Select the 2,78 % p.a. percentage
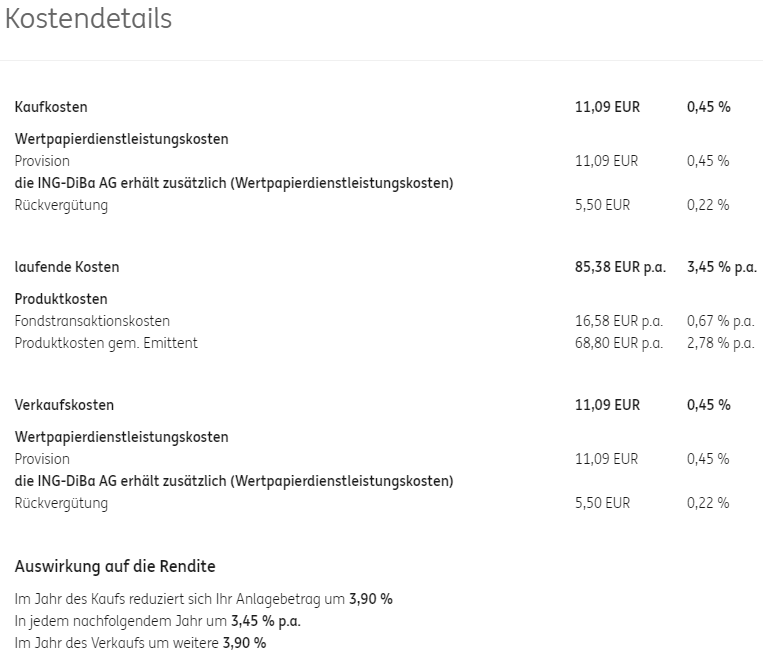Viewport: 763px width, 659px height. click(x=720, y=343)
